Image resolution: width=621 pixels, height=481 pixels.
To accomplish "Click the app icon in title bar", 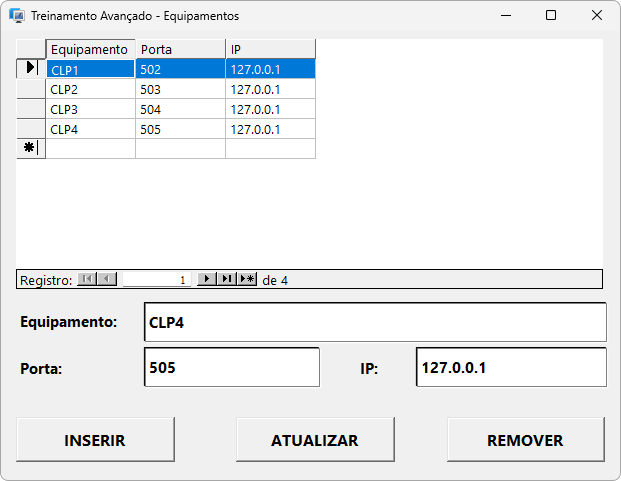I will [x=16, y=16].
